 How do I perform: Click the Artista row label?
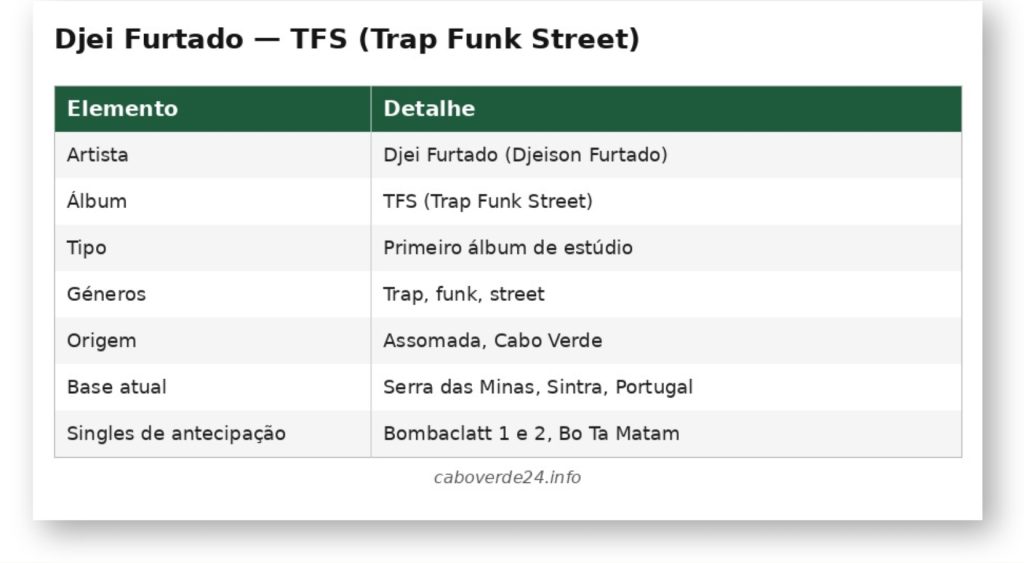click(x=97, y=155)
